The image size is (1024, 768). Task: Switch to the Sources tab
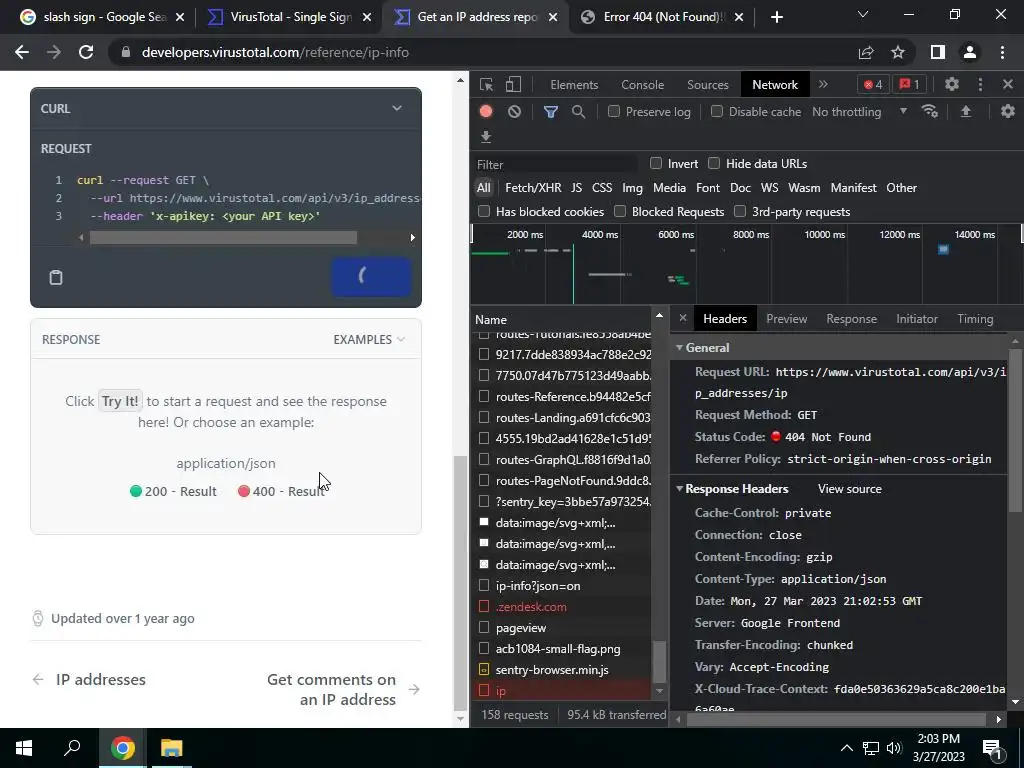coord(707,84)
